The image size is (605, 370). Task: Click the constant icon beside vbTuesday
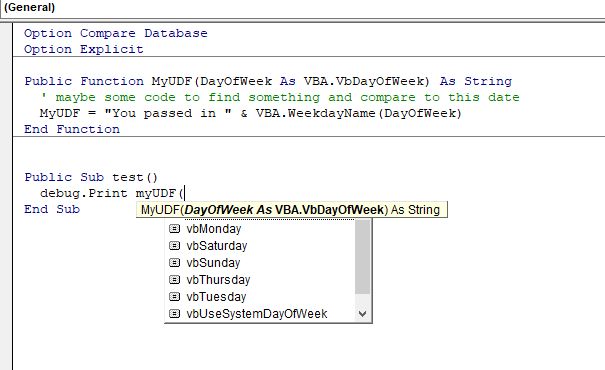coord(174,297)
